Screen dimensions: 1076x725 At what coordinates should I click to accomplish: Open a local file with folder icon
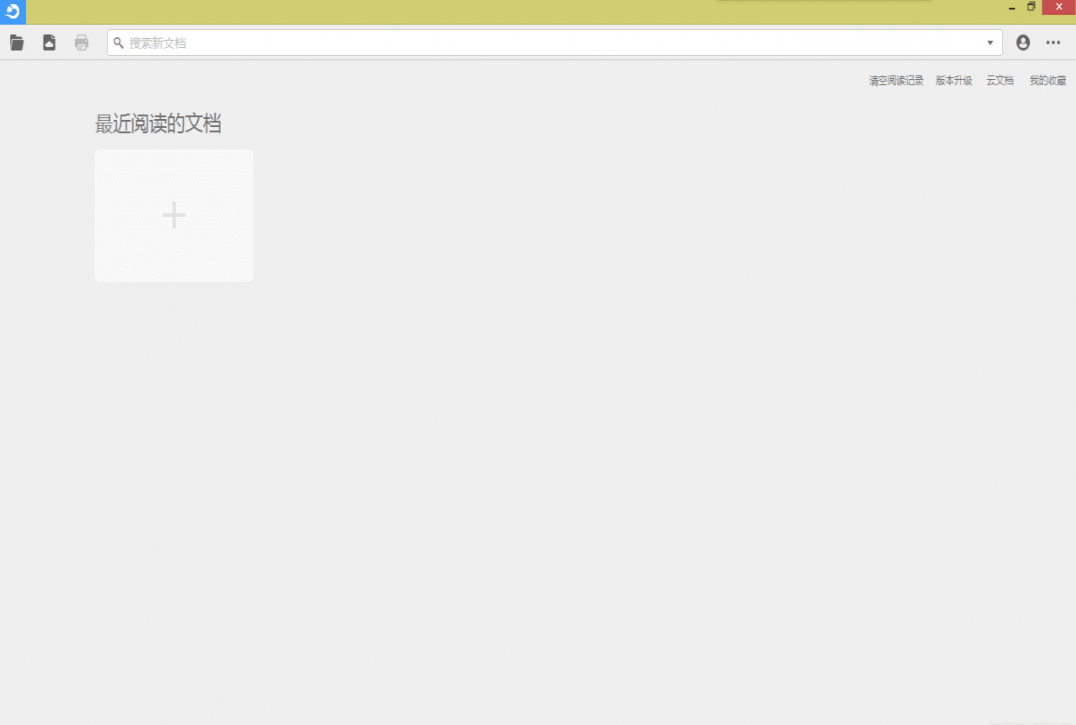coord(17,43)
